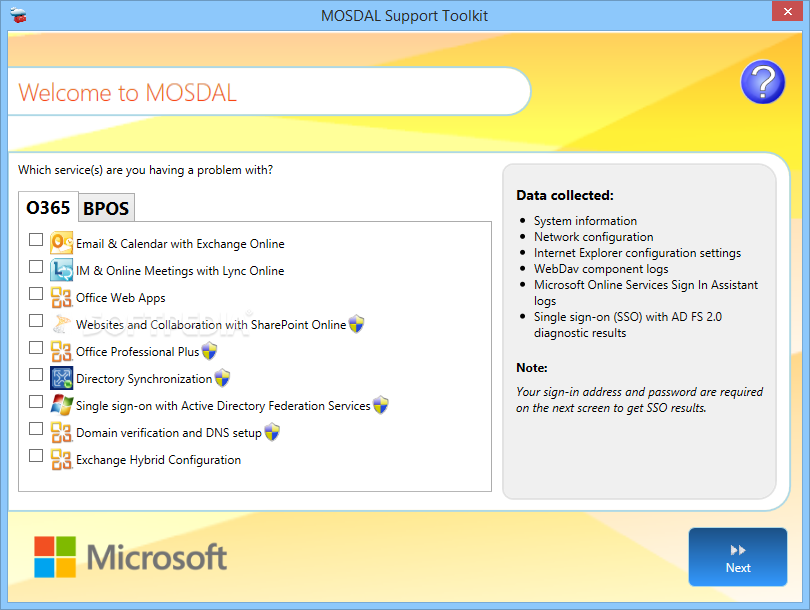Viewport: 810px width, 610px height.
Task: Click the 'MOSDAL Support Toolkit' title text
Action: coord(404,16)
